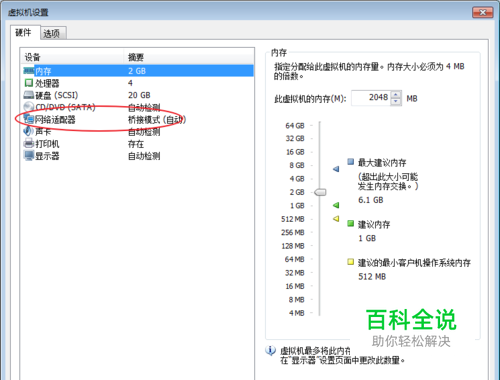Screen dimensions: 500x380
Task: Click the memory slider thumb at 2 GB
Action: pos(320,192)
